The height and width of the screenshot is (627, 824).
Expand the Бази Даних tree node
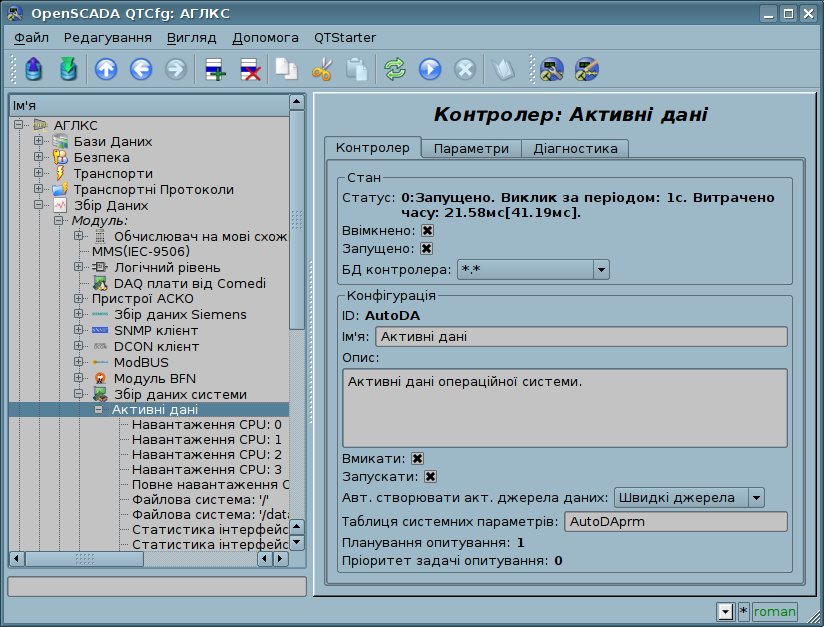click(39, 141)
